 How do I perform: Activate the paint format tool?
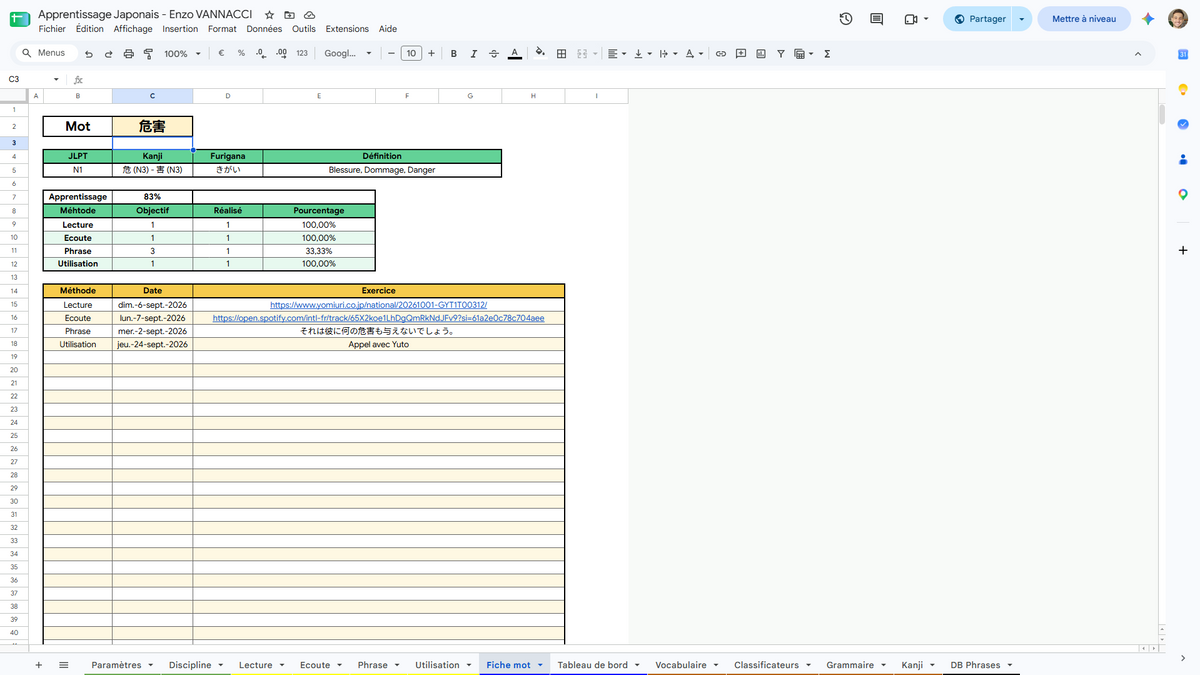pyautogui.click(x=148, y=54)
